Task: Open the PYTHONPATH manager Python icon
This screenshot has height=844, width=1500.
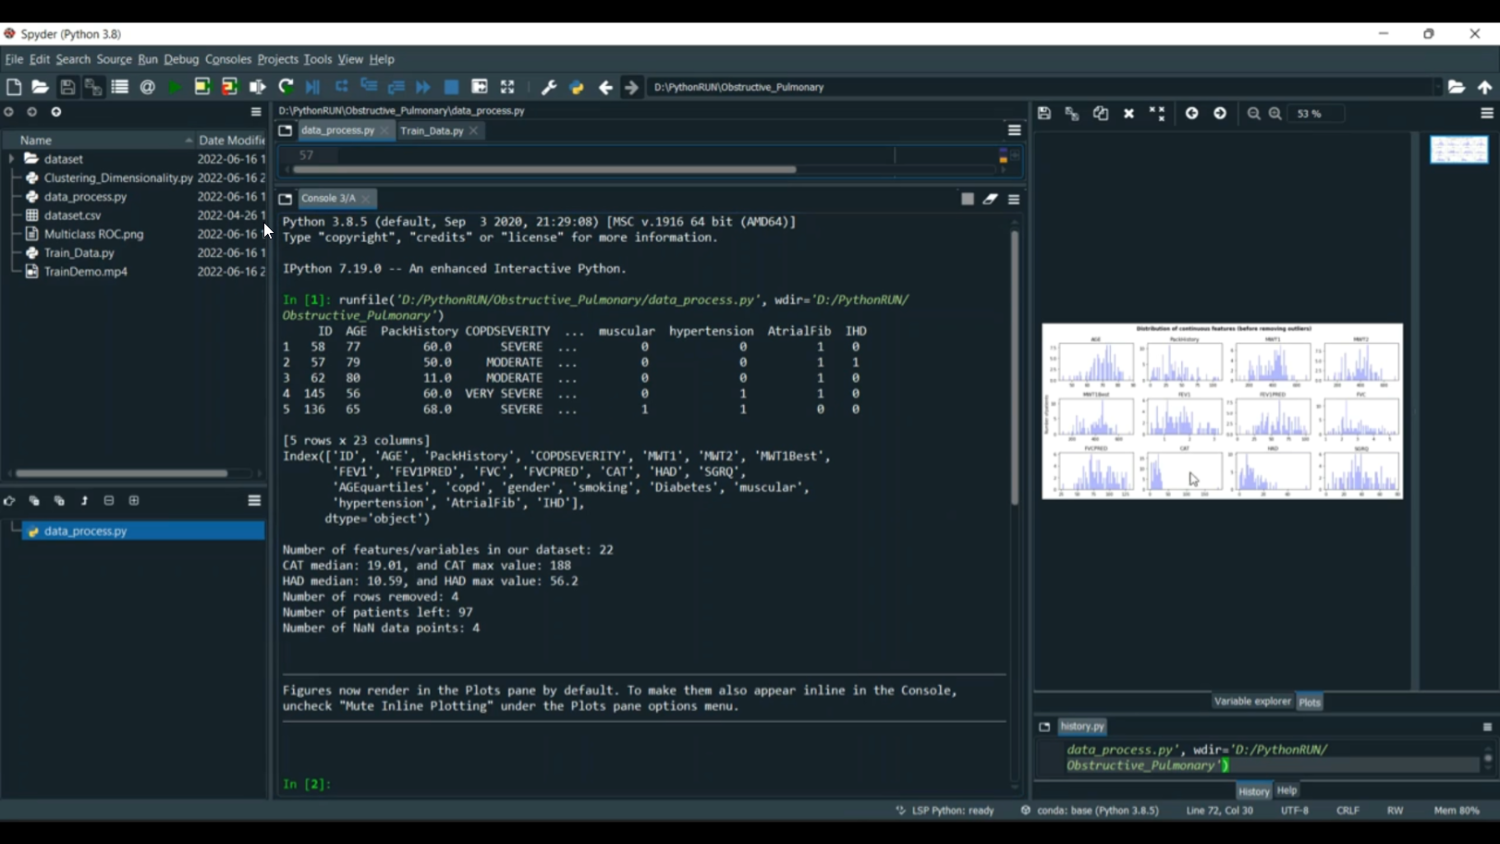Action: click(x=577, y=87)
